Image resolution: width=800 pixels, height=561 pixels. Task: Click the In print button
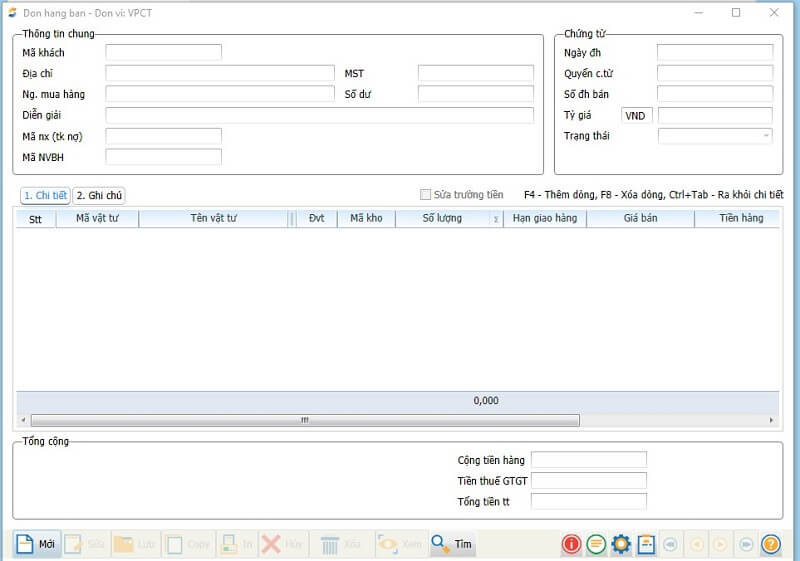[x=237, y=544]
